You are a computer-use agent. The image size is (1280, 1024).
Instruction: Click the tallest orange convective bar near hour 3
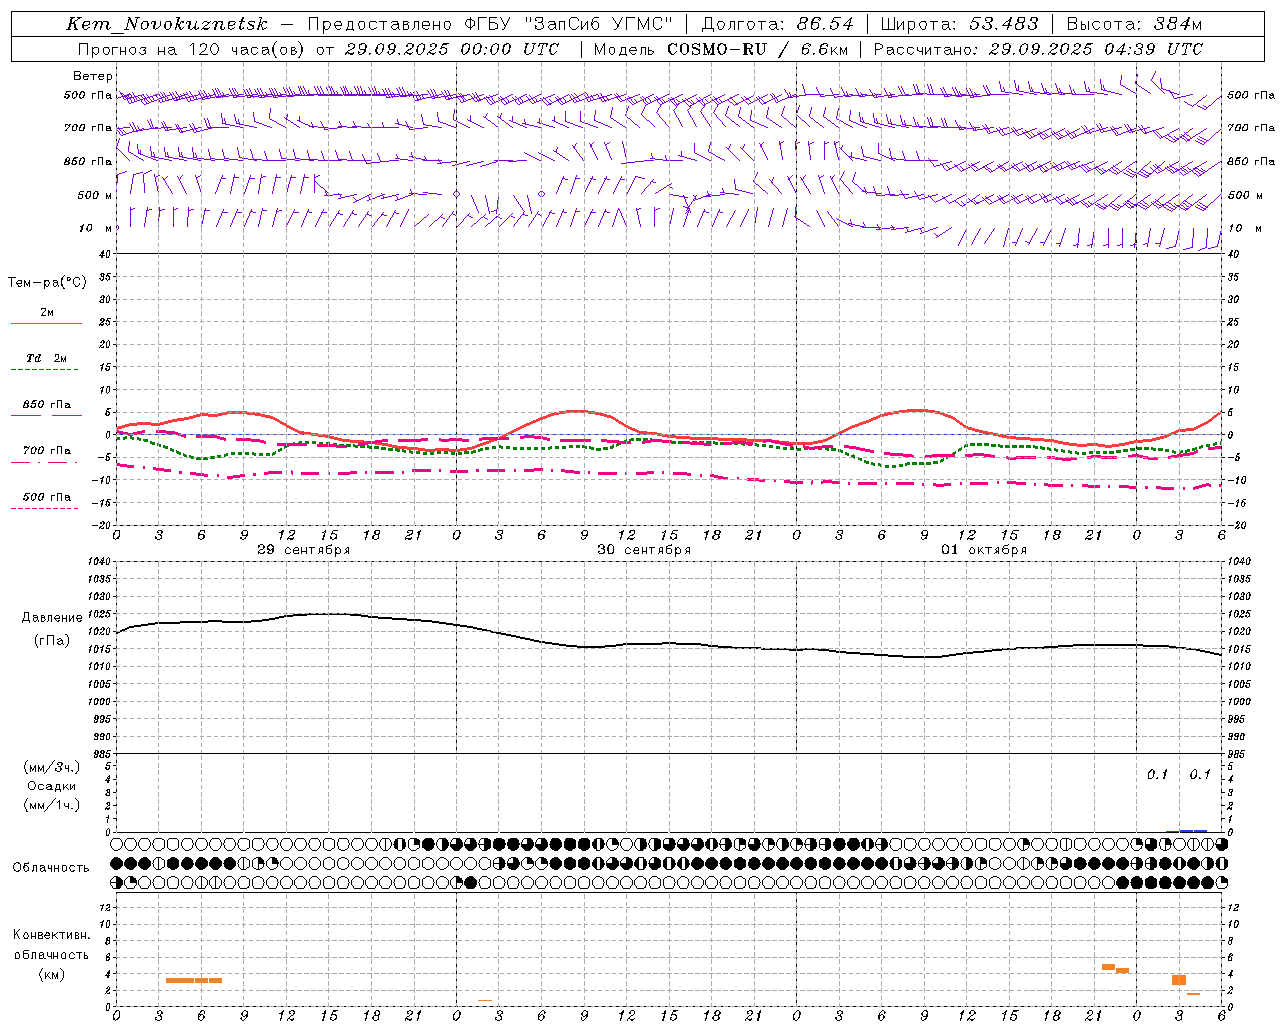coord(1179,980)
